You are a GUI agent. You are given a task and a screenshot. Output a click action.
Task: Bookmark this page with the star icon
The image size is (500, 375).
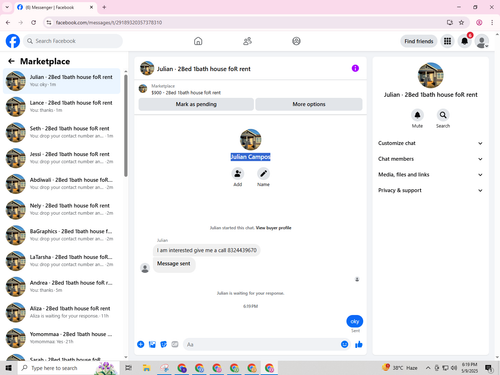(x=461, y=22)
